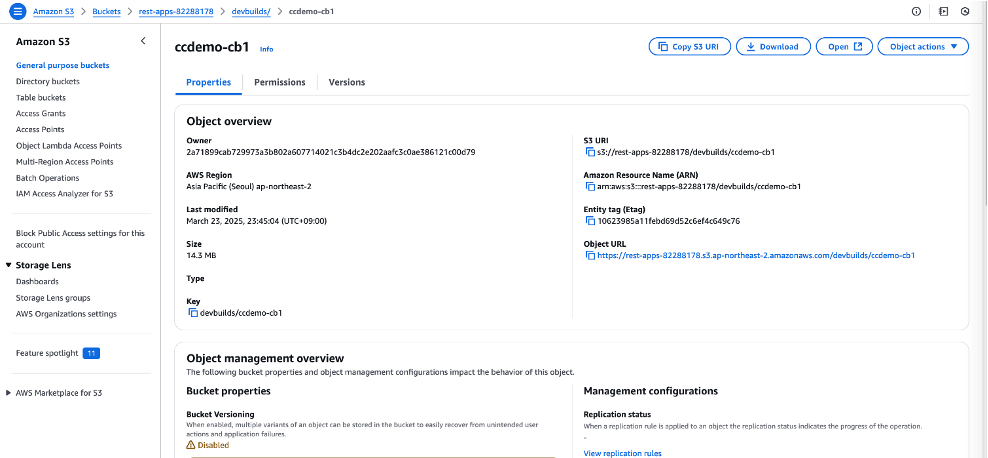Click the clock-style settings icon at top right
This screenshot has height=458, width=988.
click(965, 11)
